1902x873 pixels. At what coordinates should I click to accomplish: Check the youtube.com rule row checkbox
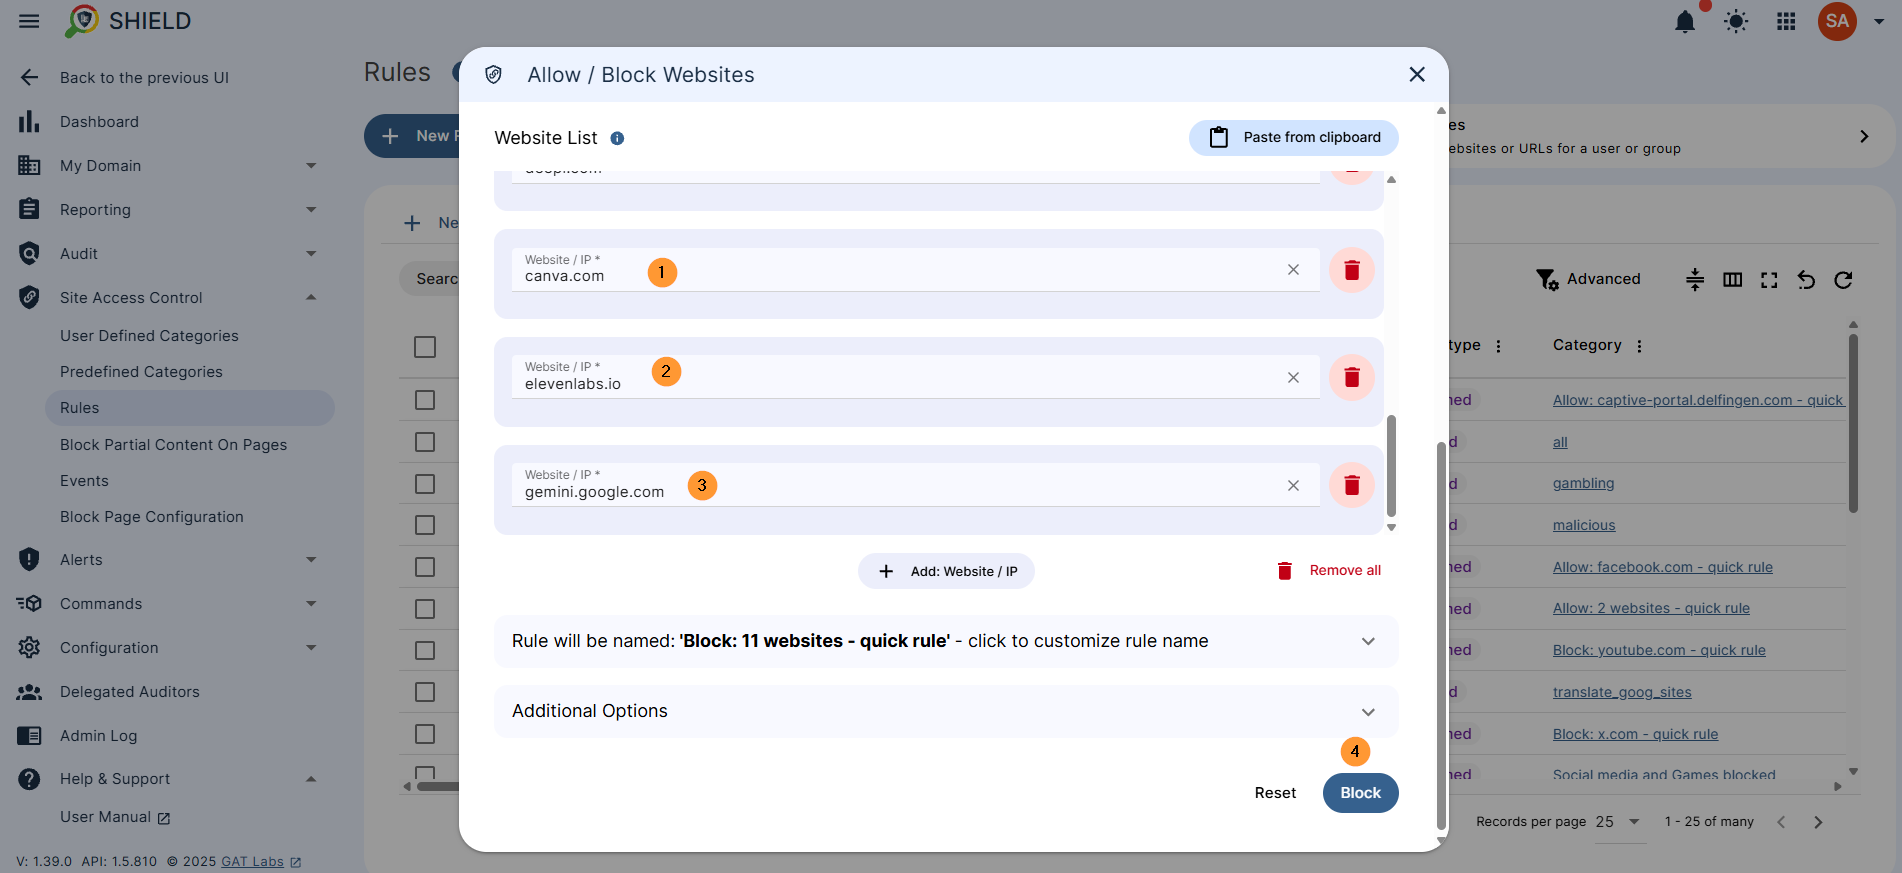point(425,651)
